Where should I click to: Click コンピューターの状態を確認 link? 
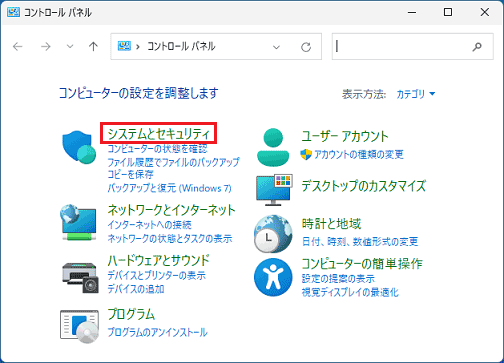pyautogui.click(x=157, y=149)
